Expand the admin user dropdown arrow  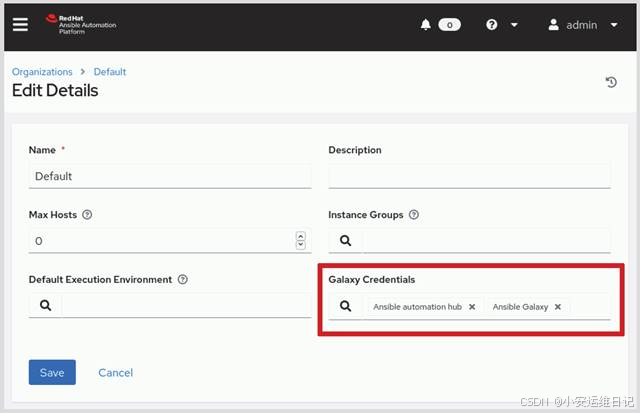614,25
